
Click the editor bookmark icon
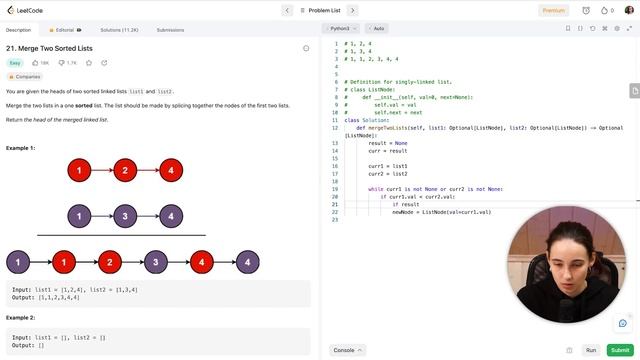click(x=568, y=29)
